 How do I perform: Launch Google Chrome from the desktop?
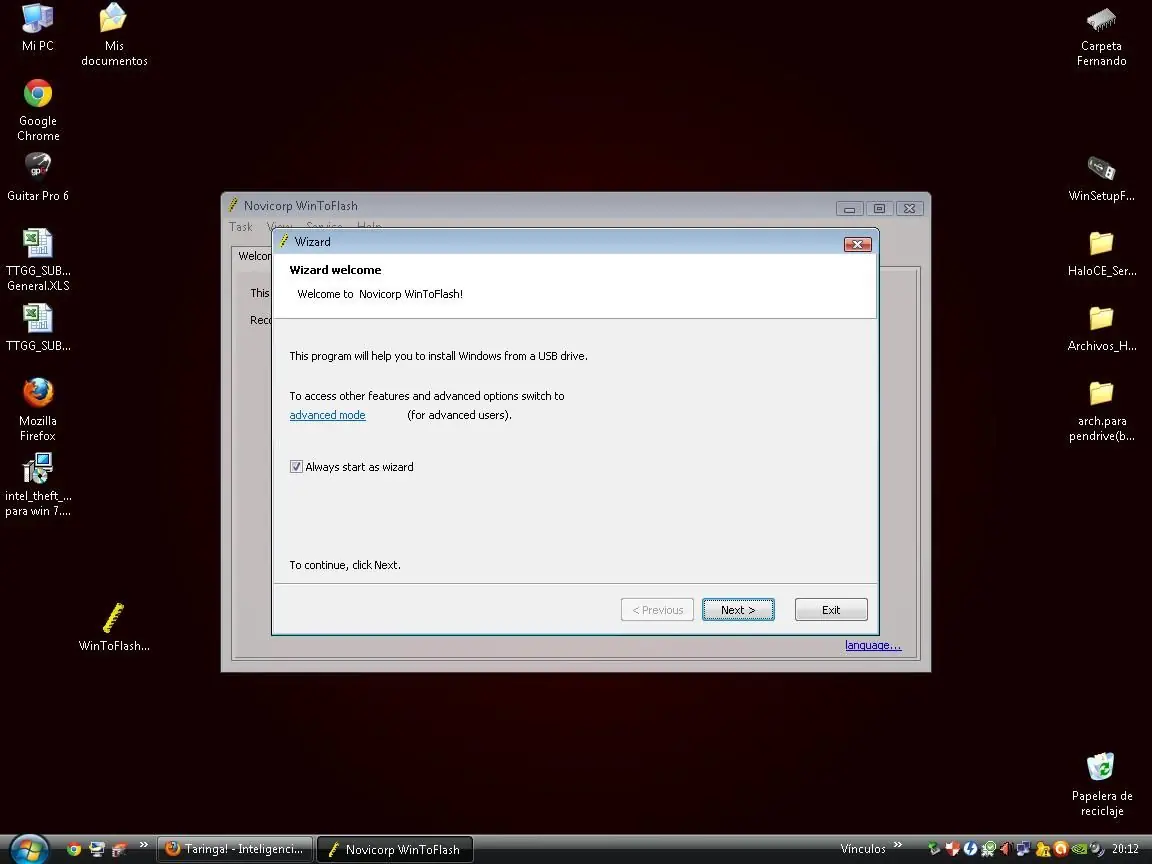38,110
